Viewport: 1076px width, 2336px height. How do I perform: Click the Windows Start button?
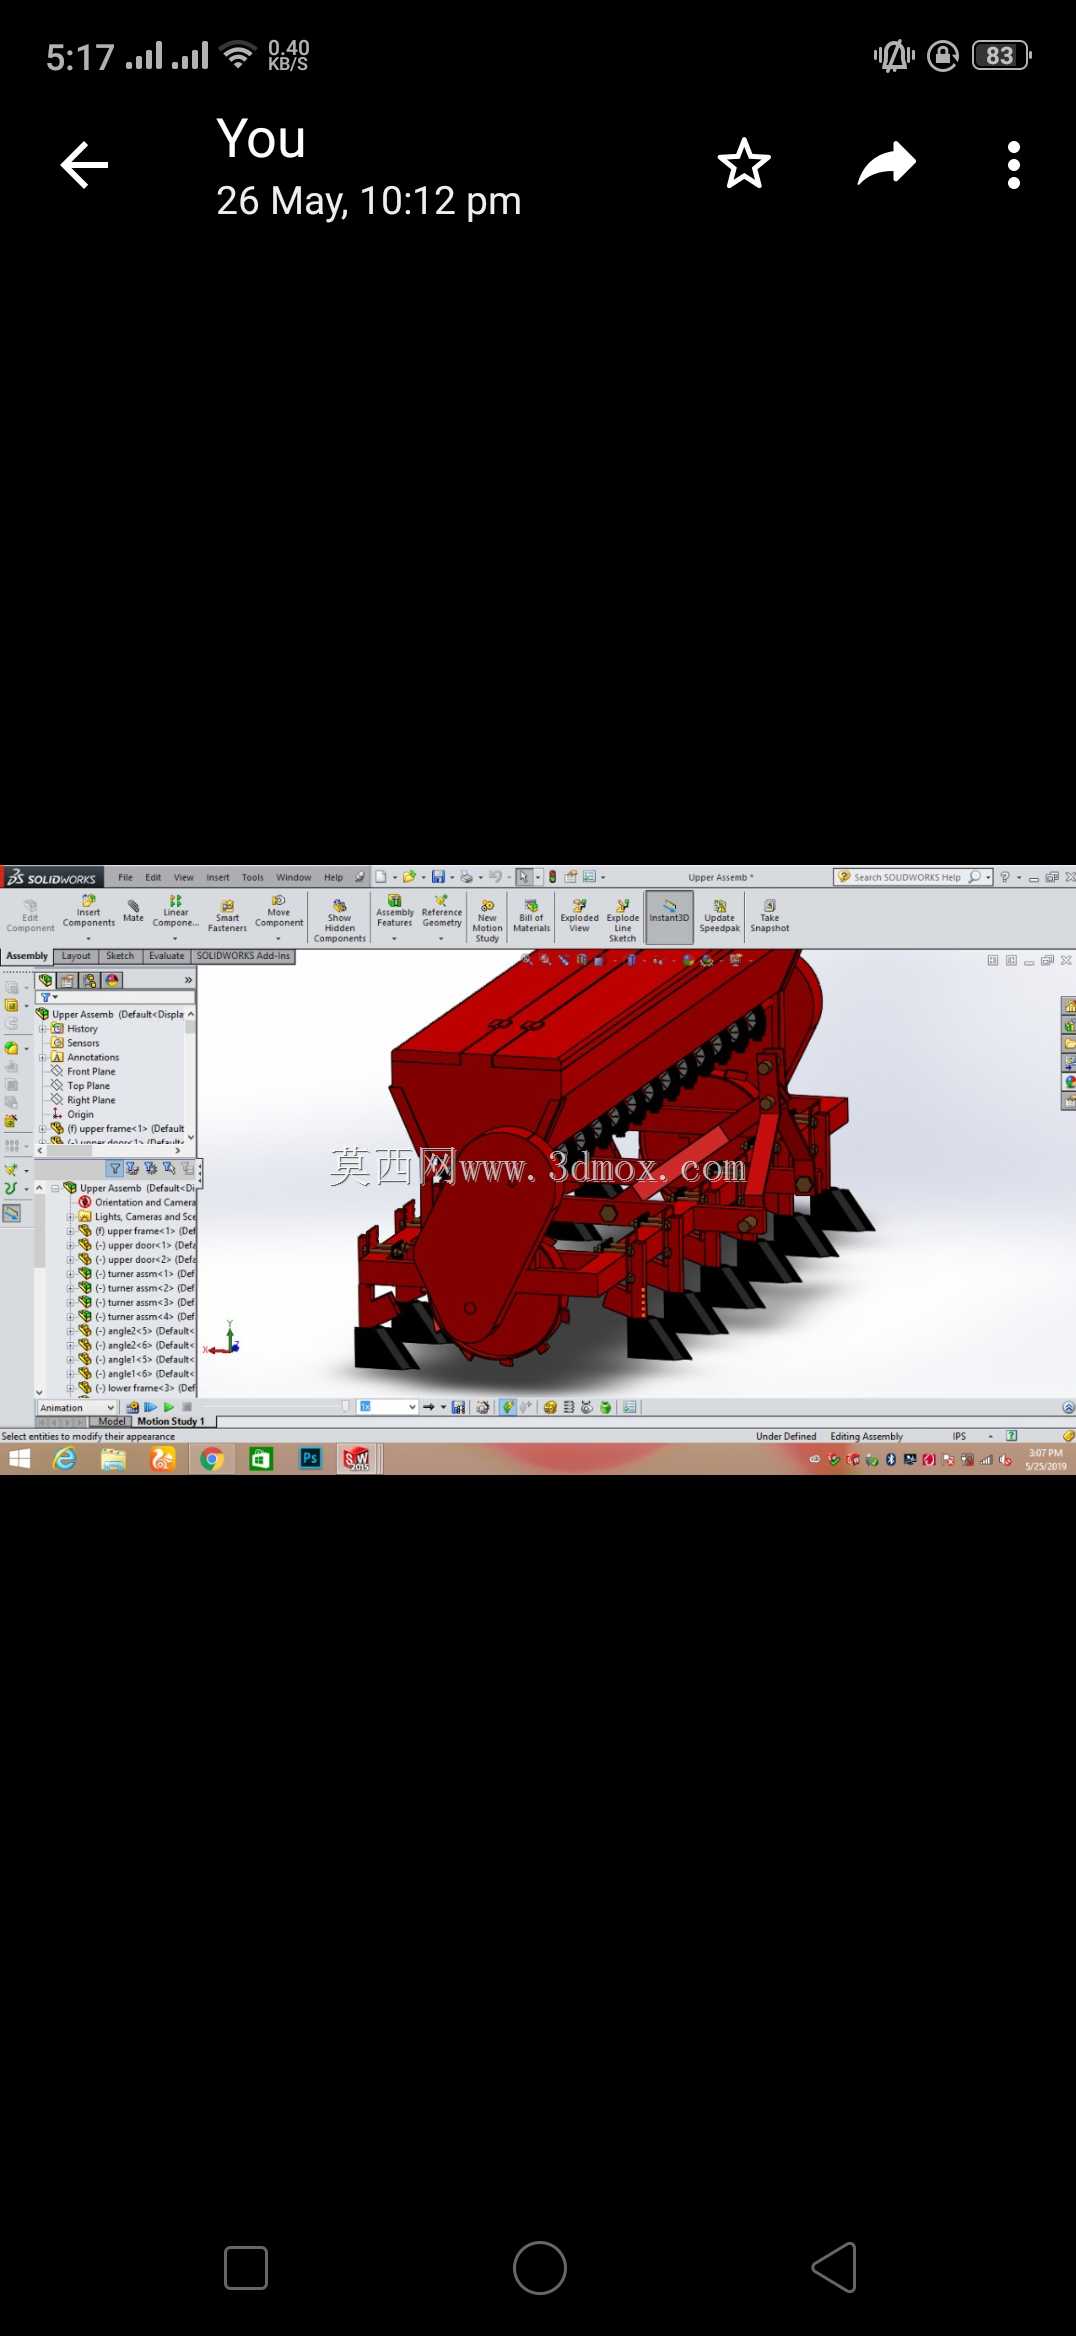(19, 1459)
